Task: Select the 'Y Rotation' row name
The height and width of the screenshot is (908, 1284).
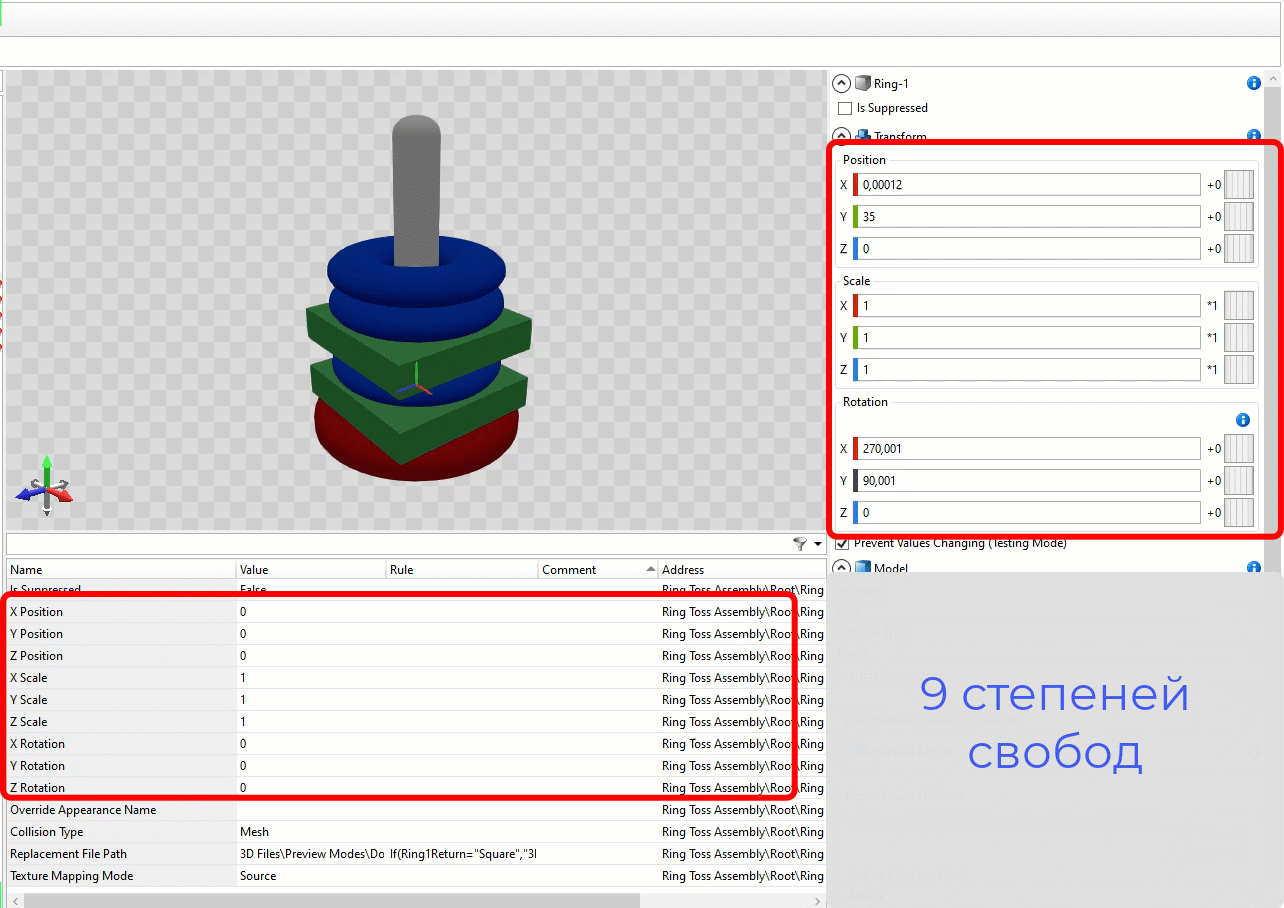Action: pos(37,766)
